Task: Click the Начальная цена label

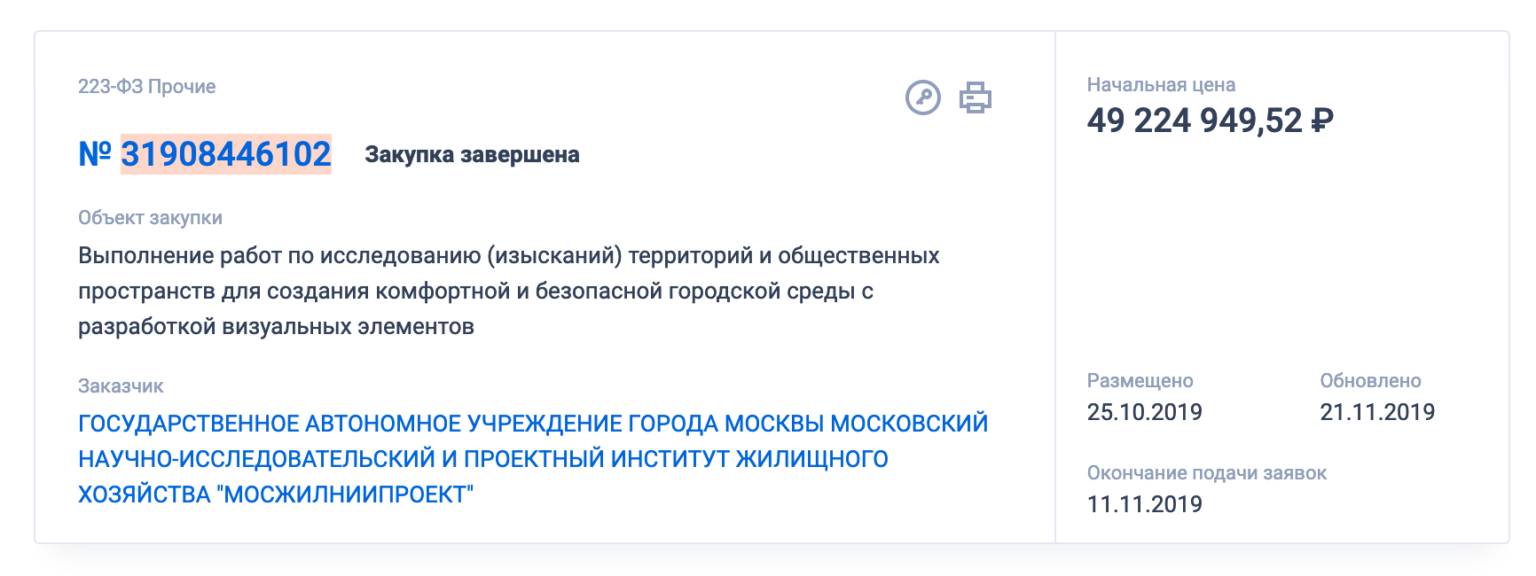Action: click(x=1161, y=85)
